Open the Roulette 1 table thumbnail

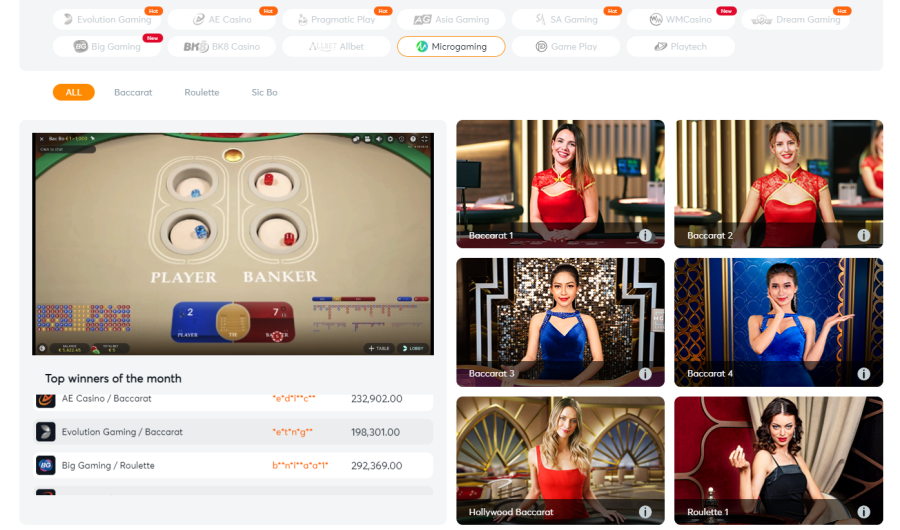tap(778, 461)
